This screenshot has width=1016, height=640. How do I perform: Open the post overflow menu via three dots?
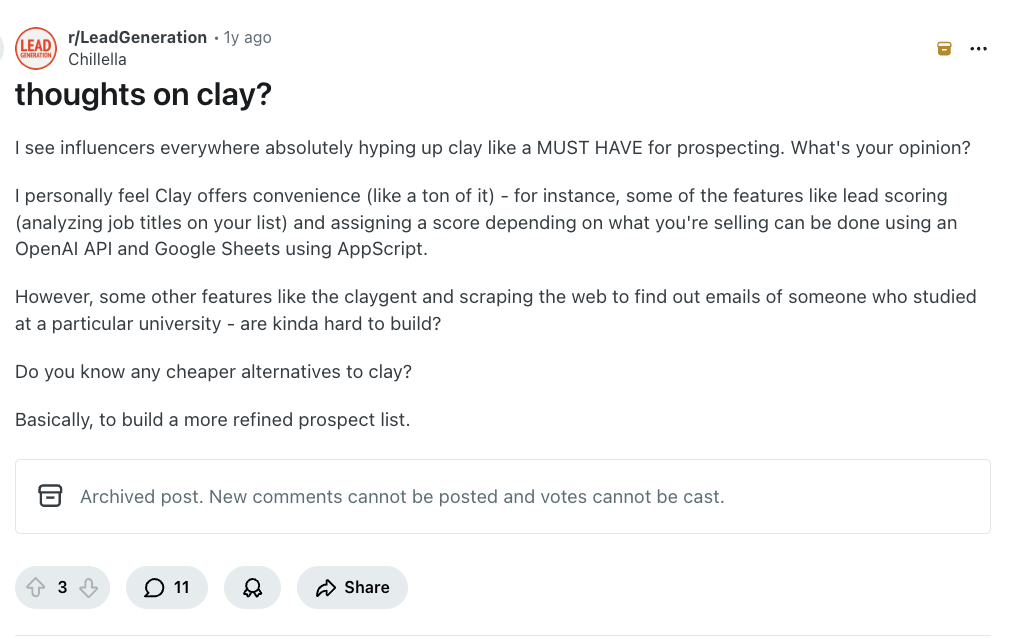979,47
